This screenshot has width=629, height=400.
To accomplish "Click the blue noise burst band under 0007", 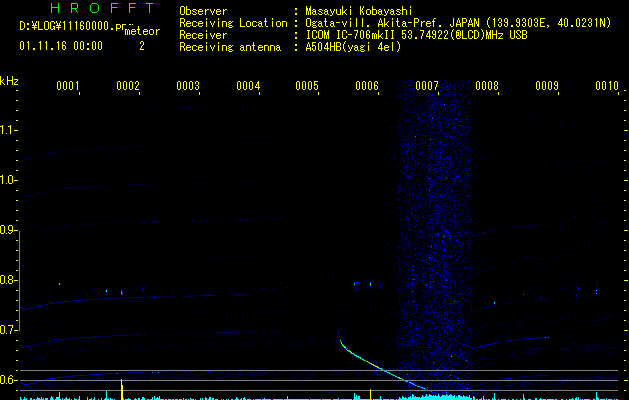I will click(x=434, y=237).
